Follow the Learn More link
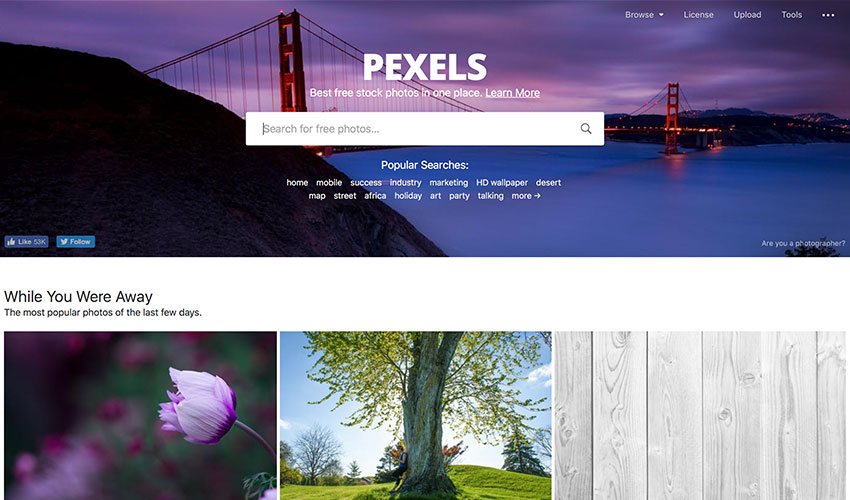The width and height of the screenshot is (850, 500). [512, 93]
